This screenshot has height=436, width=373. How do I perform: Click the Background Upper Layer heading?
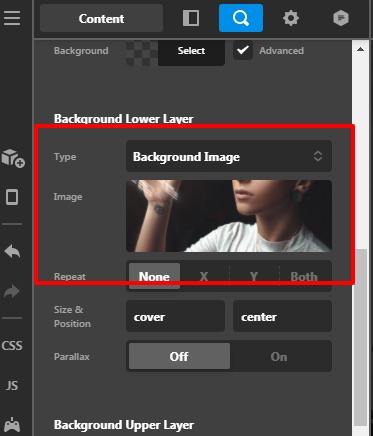124,425
